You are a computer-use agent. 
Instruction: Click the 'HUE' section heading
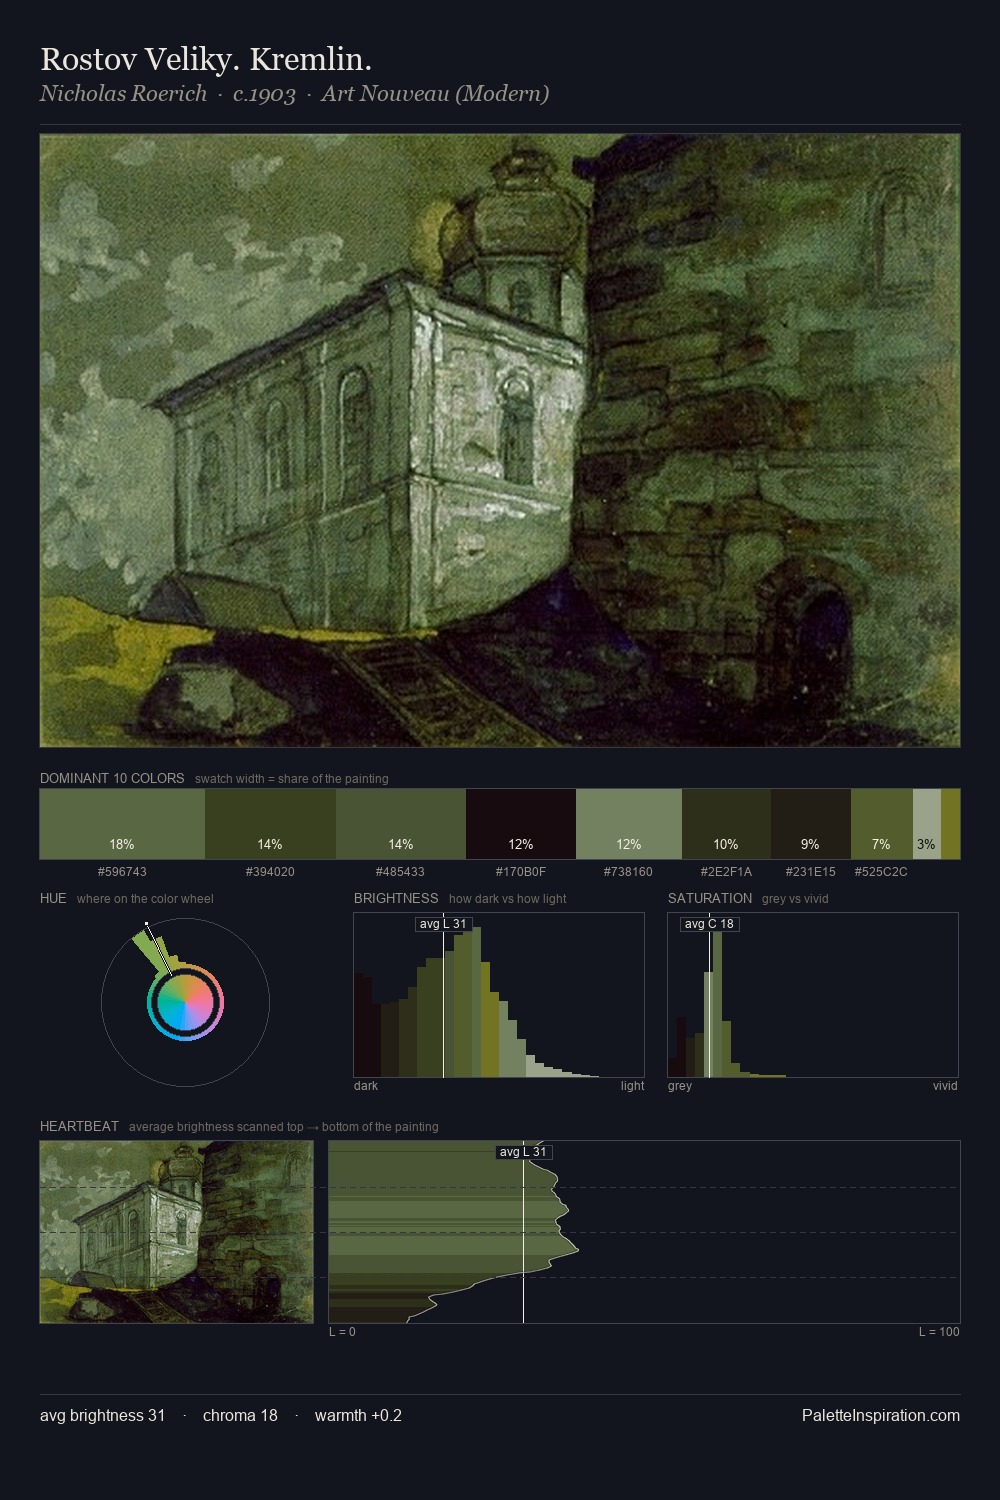(53, 898)
